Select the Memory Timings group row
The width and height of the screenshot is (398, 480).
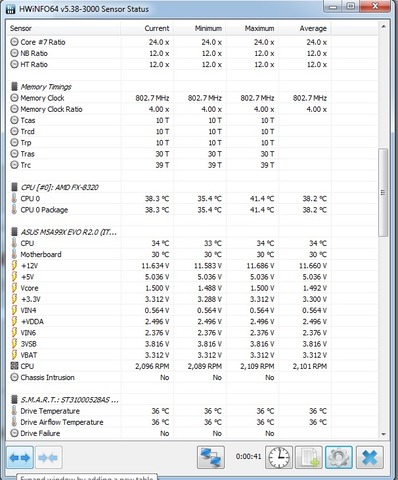click(193, 87)
